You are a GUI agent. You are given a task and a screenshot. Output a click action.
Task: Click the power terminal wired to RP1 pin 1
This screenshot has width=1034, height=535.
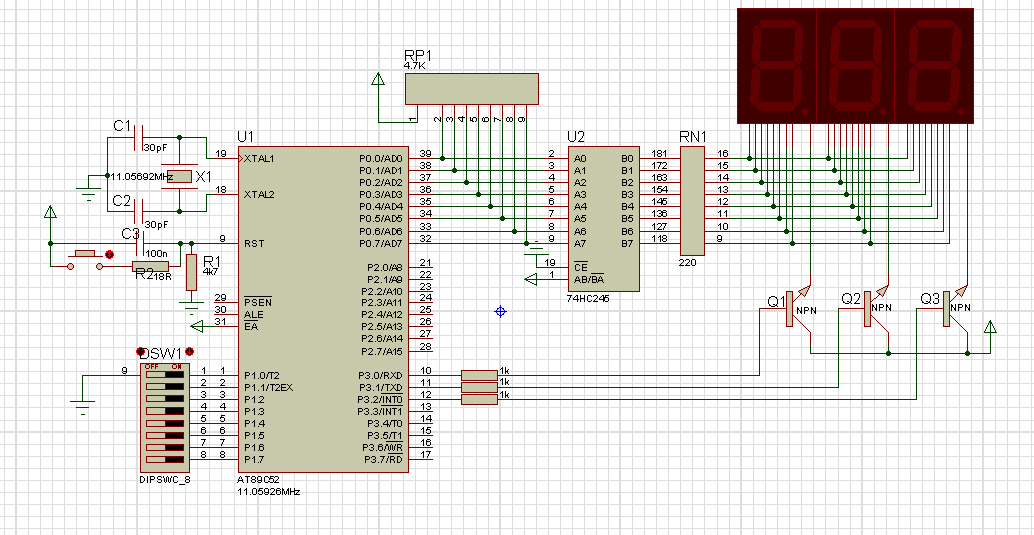(x=379, y=79)
